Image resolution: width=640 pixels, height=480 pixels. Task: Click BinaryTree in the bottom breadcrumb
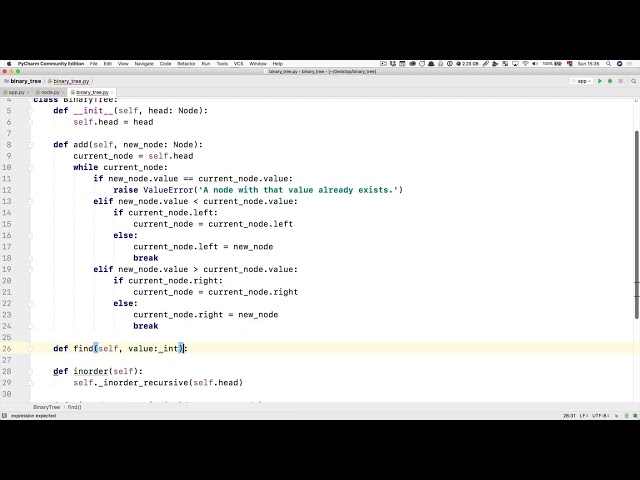pos(46,407)
